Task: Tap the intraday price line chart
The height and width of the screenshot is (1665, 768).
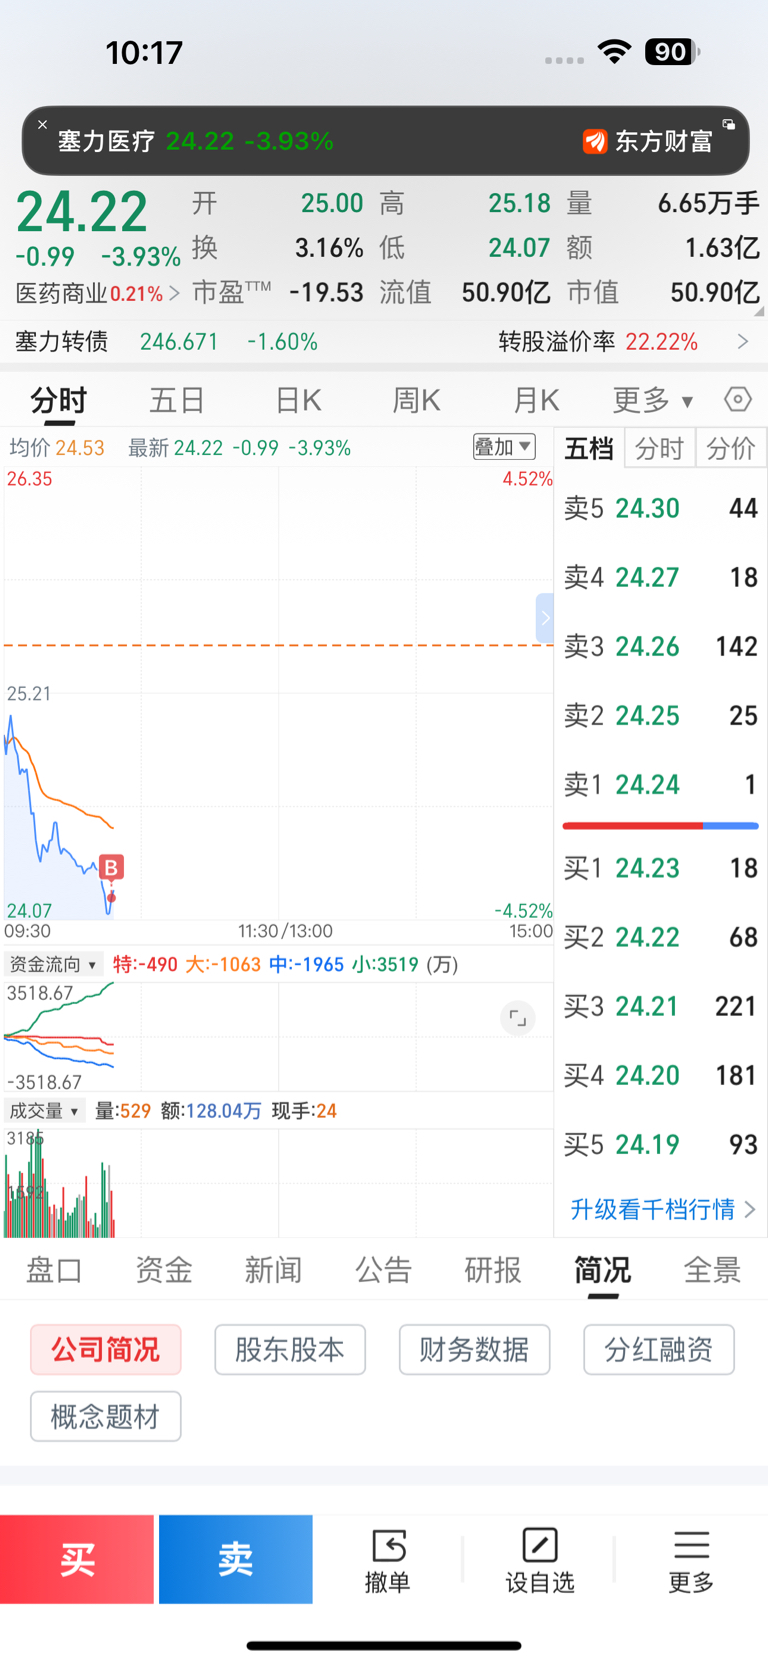Action: pos(278,693)
